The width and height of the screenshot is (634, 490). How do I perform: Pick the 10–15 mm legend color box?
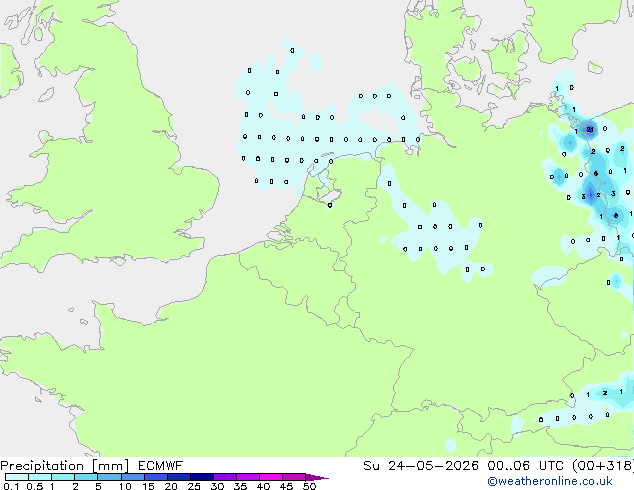point(132,477)
